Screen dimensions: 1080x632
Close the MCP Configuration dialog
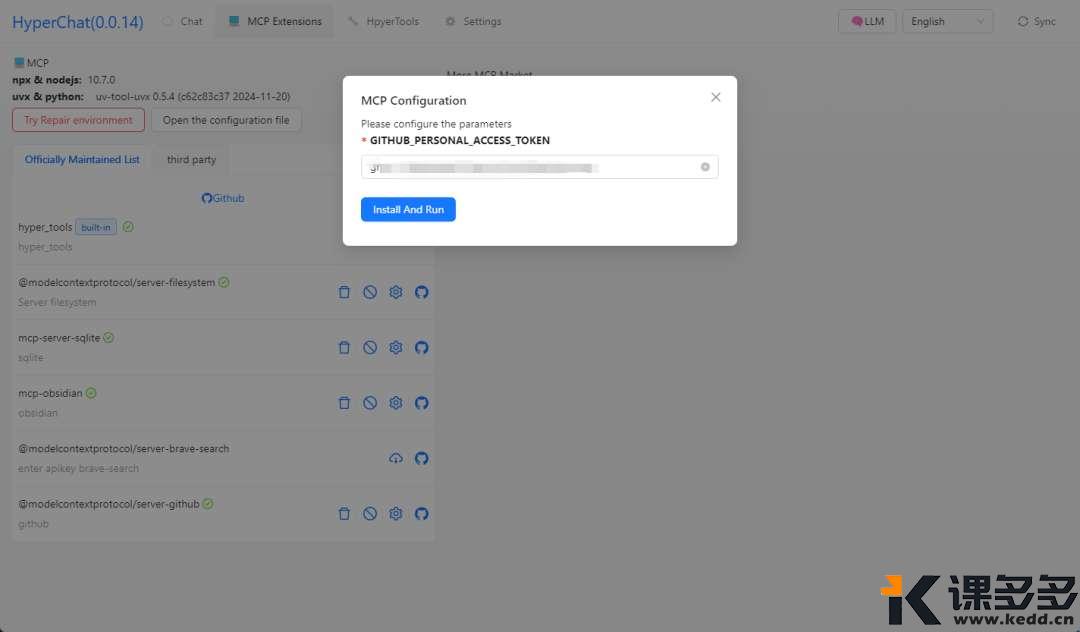pyautogui.click(x=716, y=97)
